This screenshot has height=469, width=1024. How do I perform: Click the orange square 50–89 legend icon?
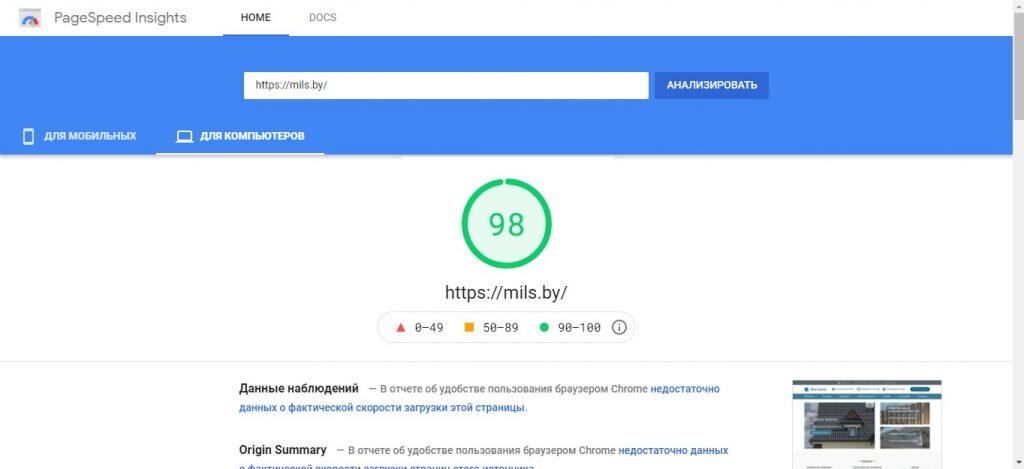[x=469, y=327]
